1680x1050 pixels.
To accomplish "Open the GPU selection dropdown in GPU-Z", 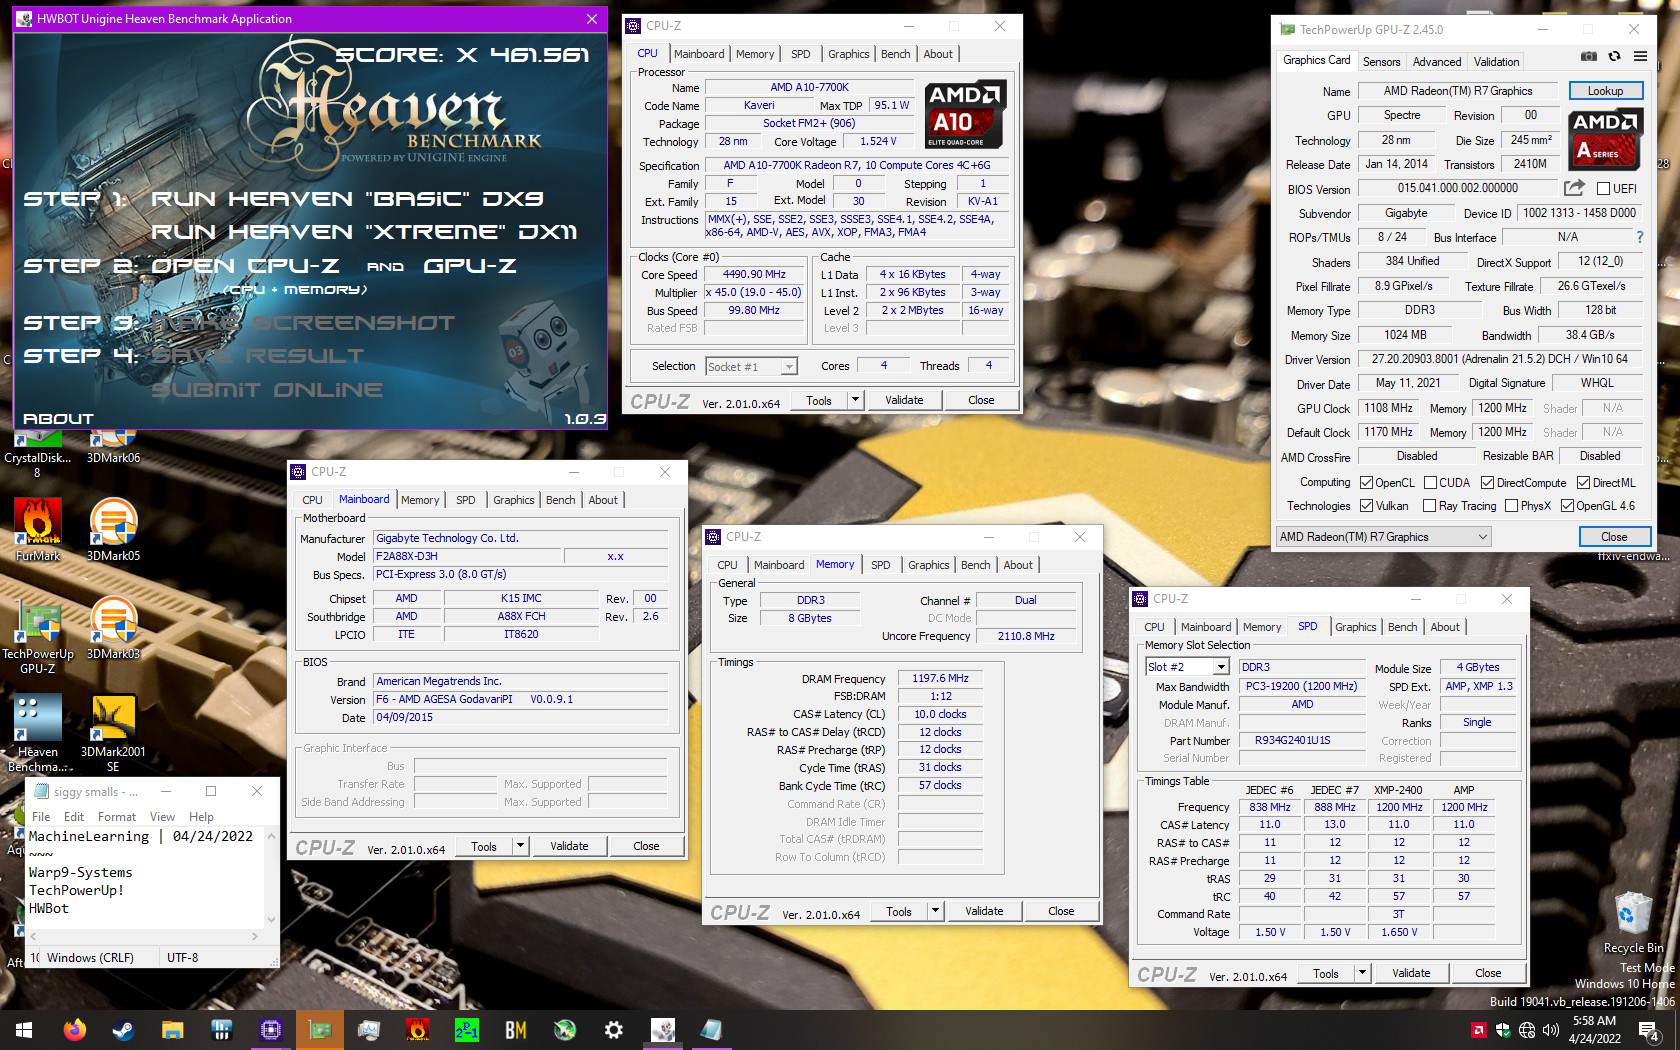I will pyautogui.click(x=1384, y=537).
